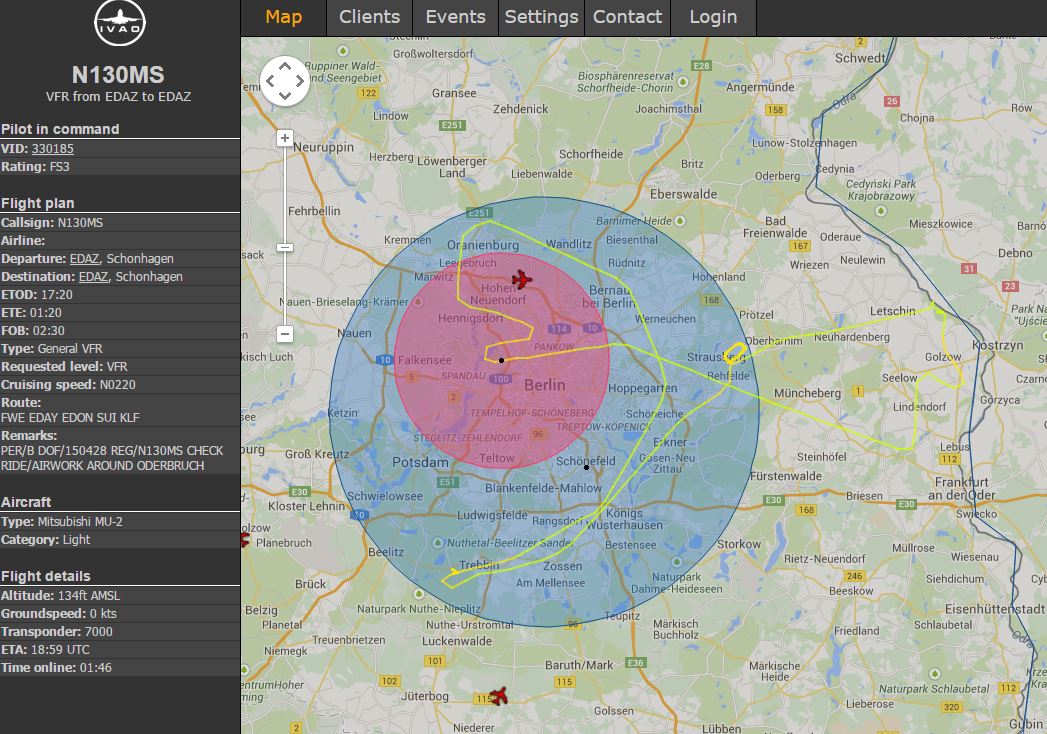Click the Strausberg holding pattern loop
The height and width of the screenshot is (734, 1047).
[735, 352]
